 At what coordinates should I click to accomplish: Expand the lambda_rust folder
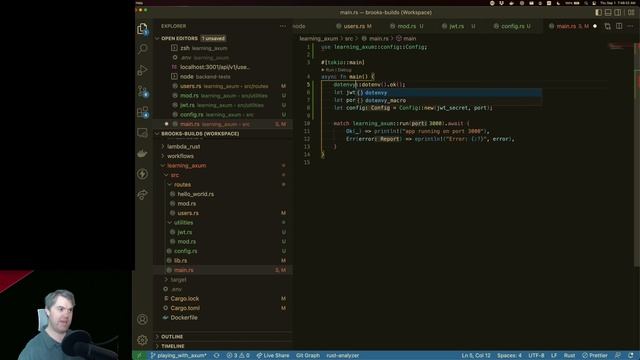(x=183, y=147)
